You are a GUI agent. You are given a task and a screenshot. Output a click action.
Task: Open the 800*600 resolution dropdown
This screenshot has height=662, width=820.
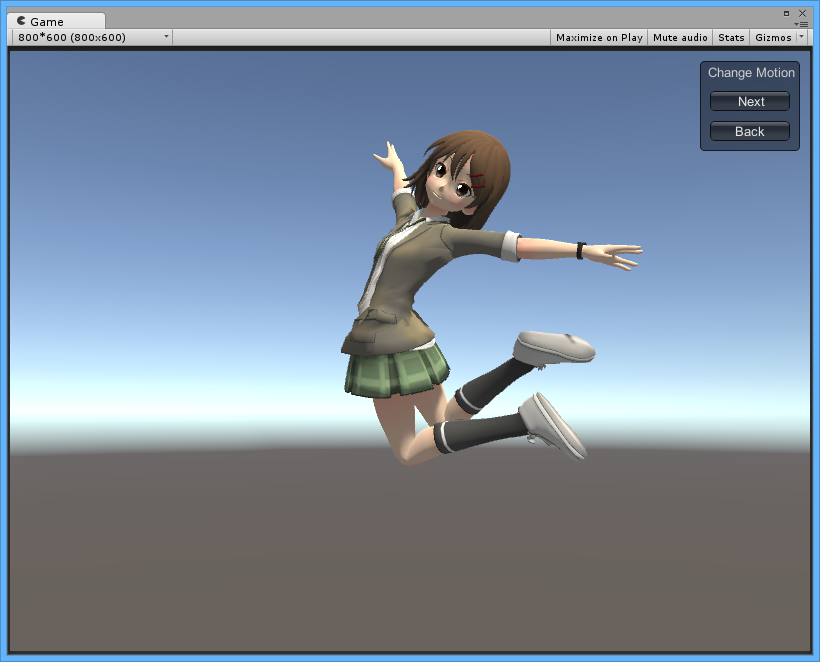(x=92, y=37)
